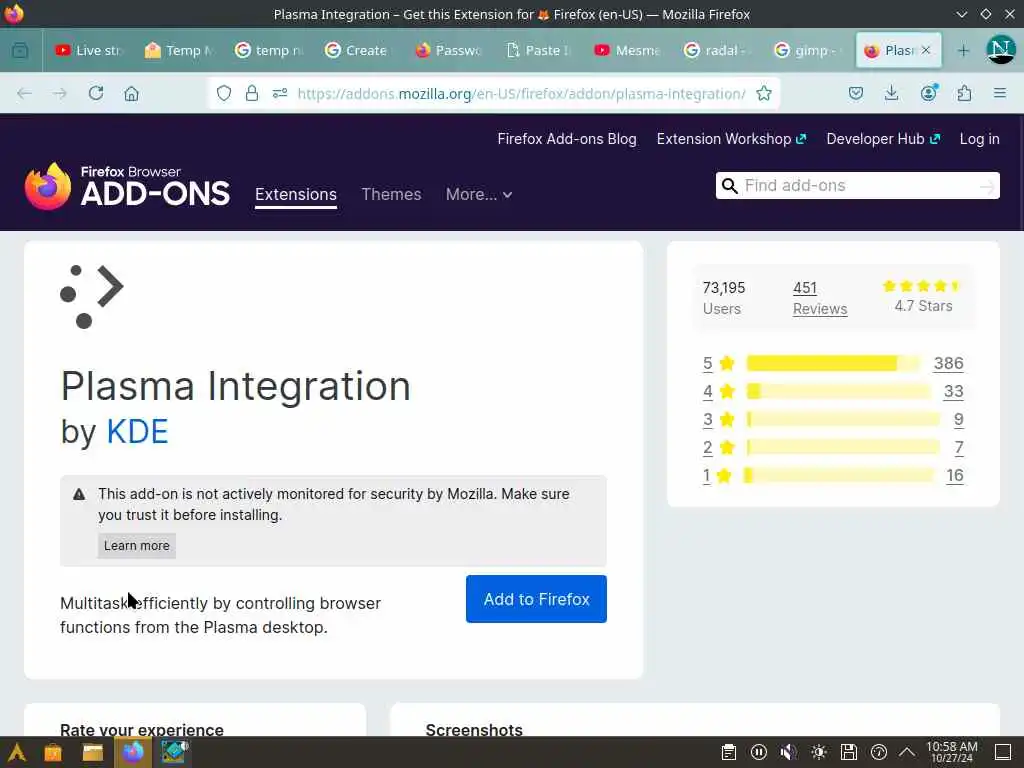Switch to the Live stream tab
The width and height of the screenshot is (1024, 768).
88,50
